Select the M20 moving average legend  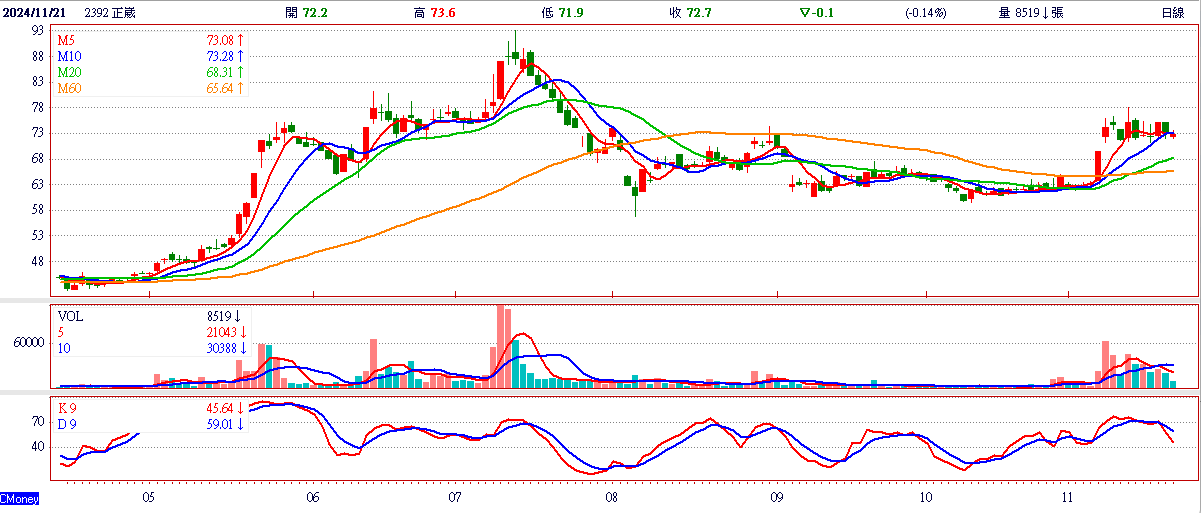(68, 73)
